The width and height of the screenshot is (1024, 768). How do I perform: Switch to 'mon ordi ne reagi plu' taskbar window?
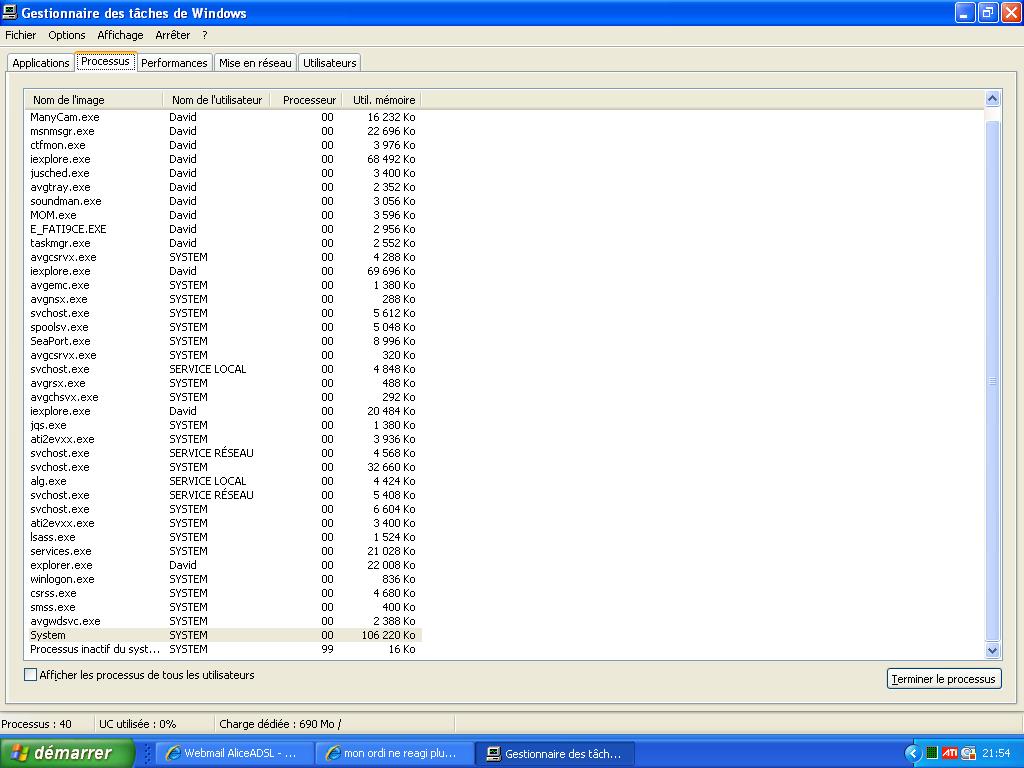[392, 753]
